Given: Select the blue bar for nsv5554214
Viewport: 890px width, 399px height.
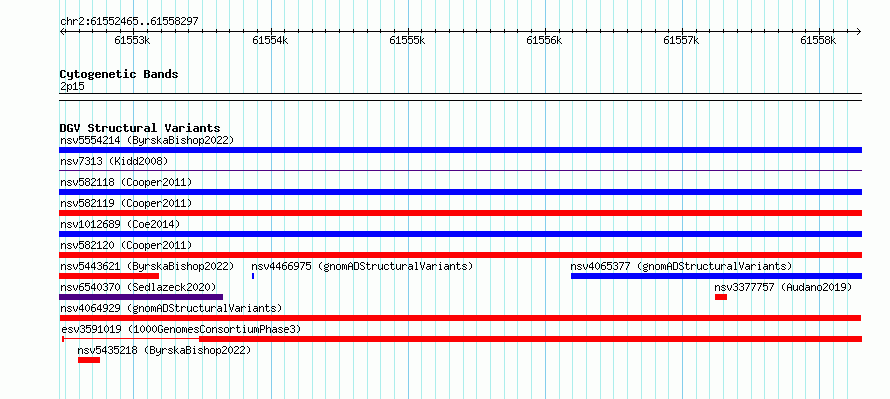Looking at the screenshot, I should (460, 150).
